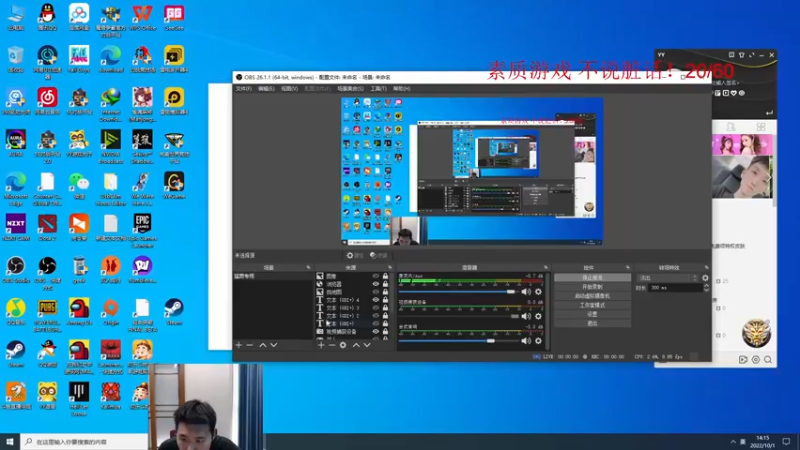Add a new scene with plus icon
Viewport: 800px width, 450px height.
pyautogui.click(x=238, y=345)
